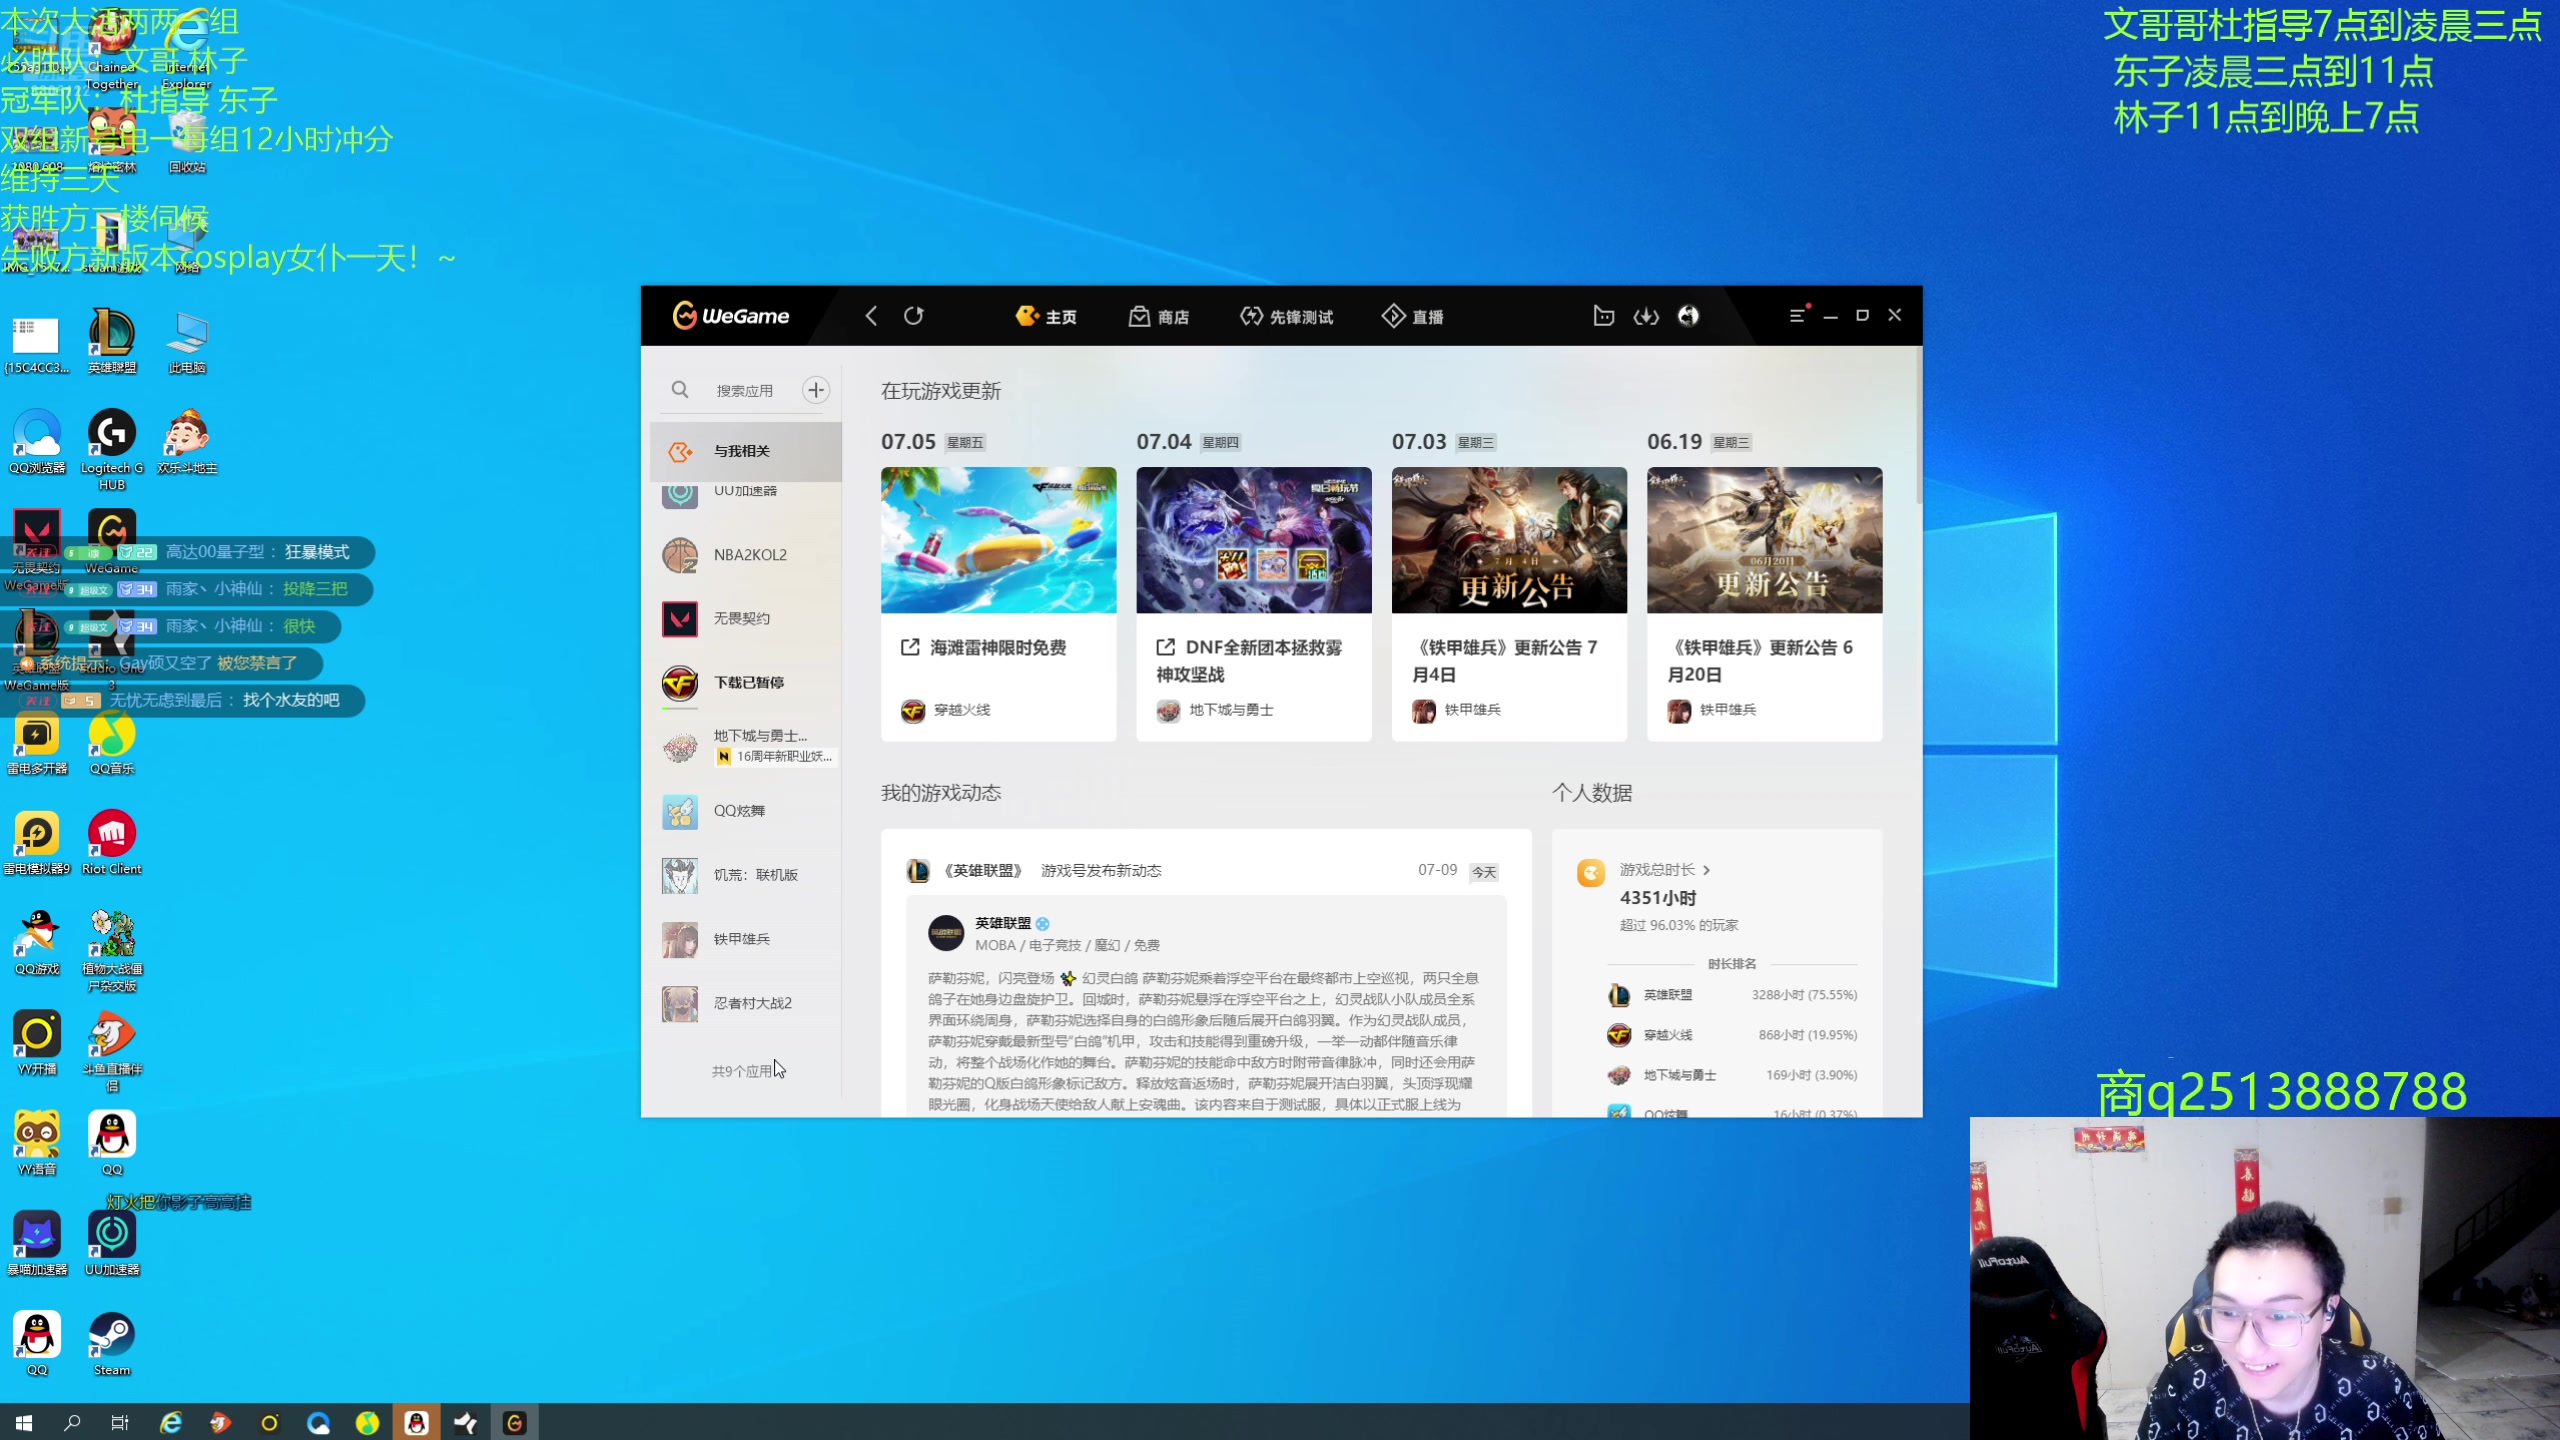Open the 商店 tab in WeGame

click(x=1159, y=317)
